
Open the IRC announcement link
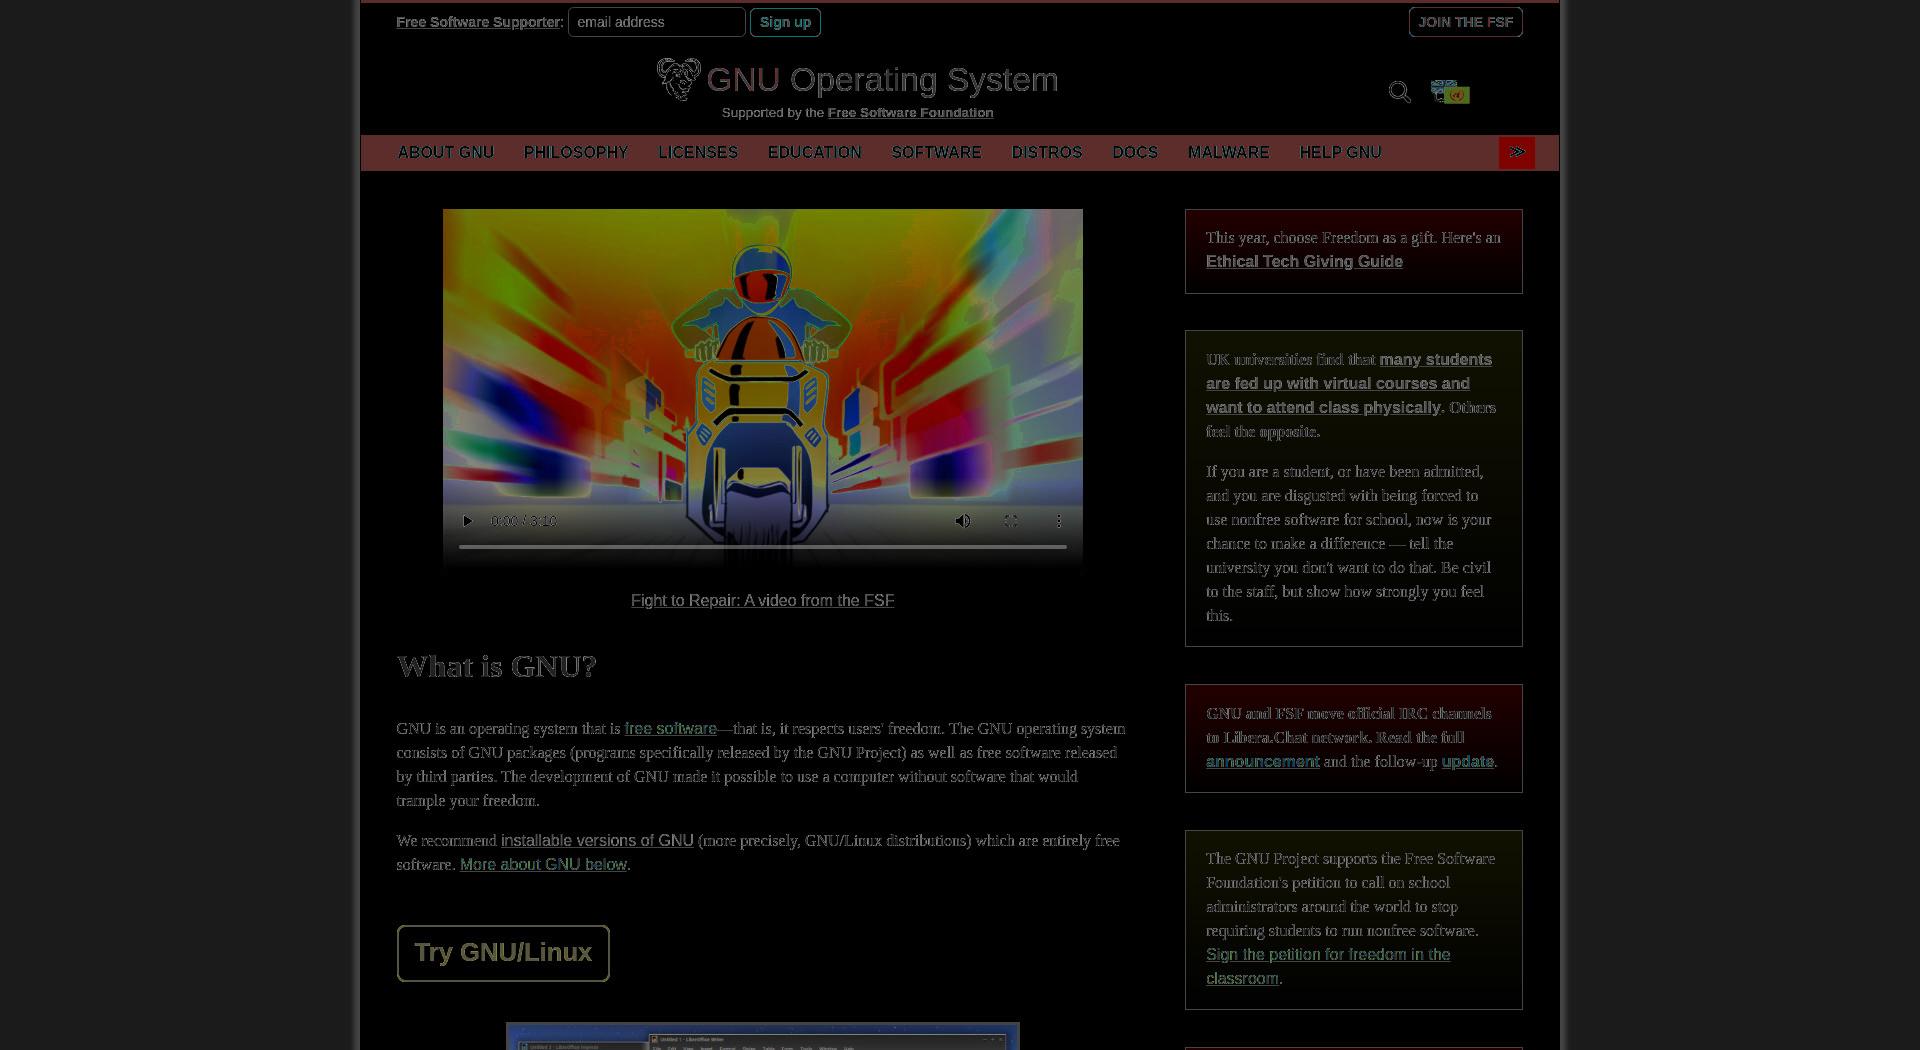1262,761
